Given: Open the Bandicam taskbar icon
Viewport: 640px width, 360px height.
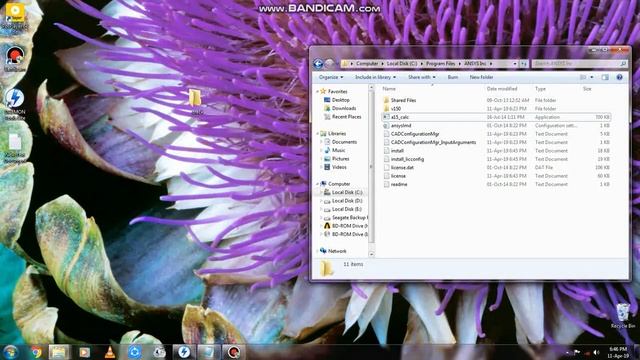Looking at the screenshot, I should click(x=233, y=352).
